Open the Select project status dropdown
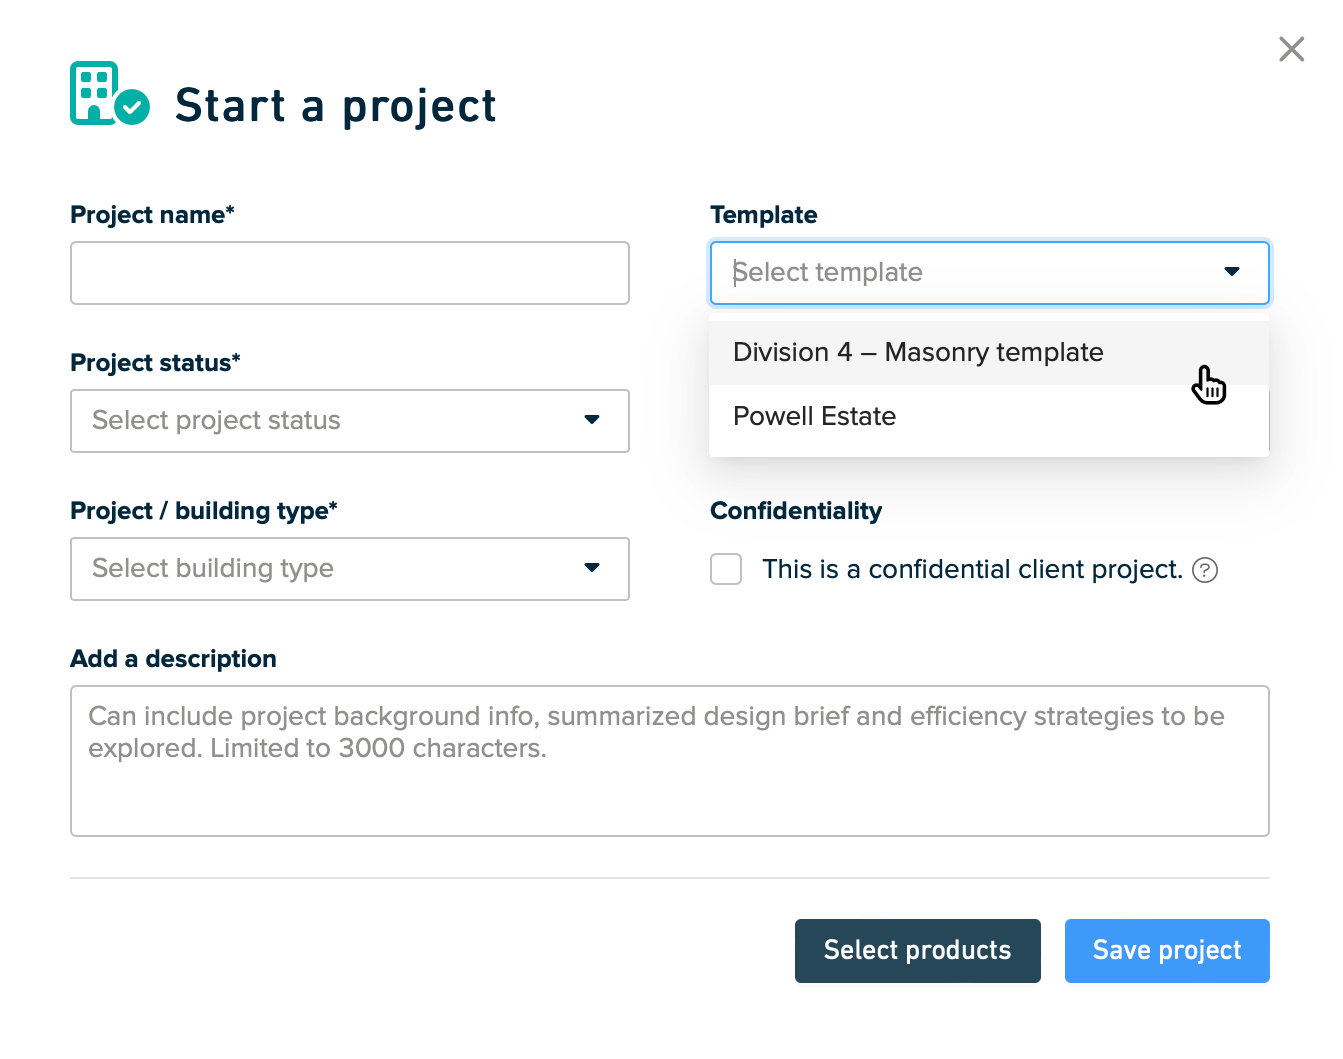 [350, 421]
